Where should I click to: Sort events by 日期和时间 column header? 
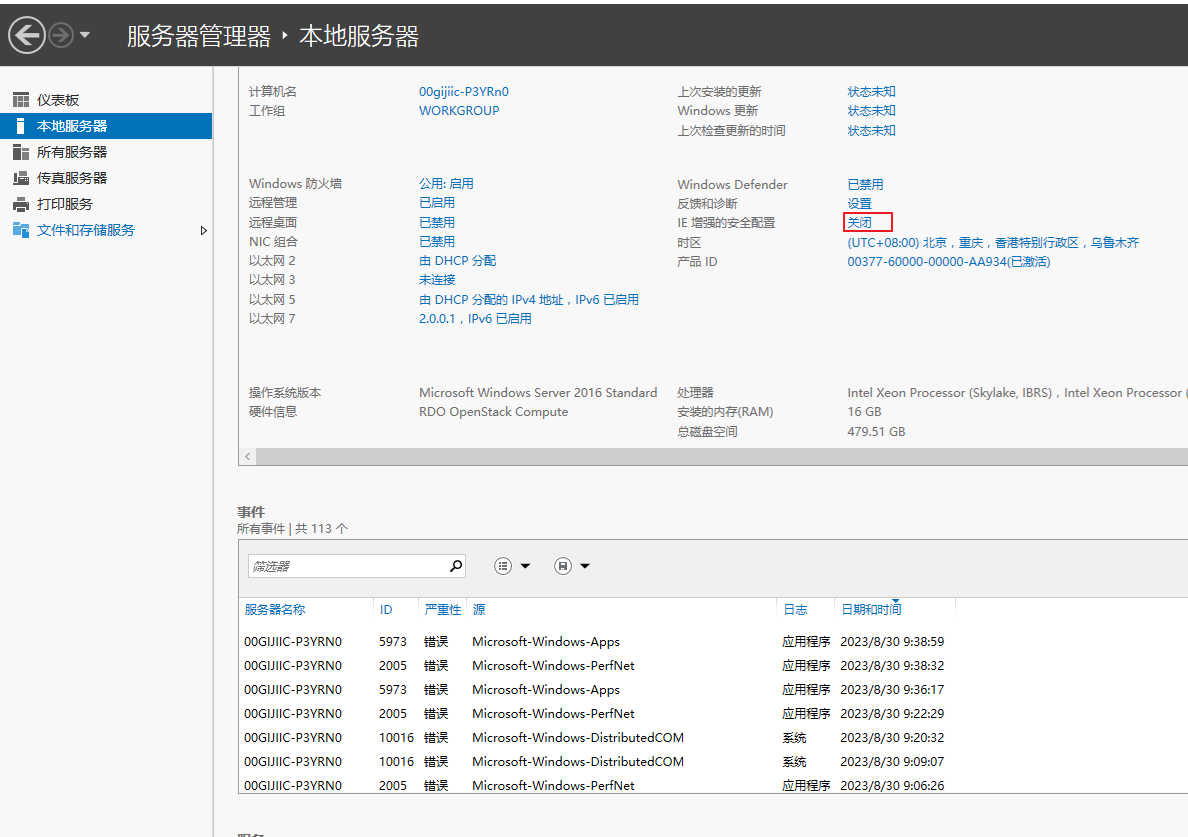pyautogui.click(x=871, y=609)
